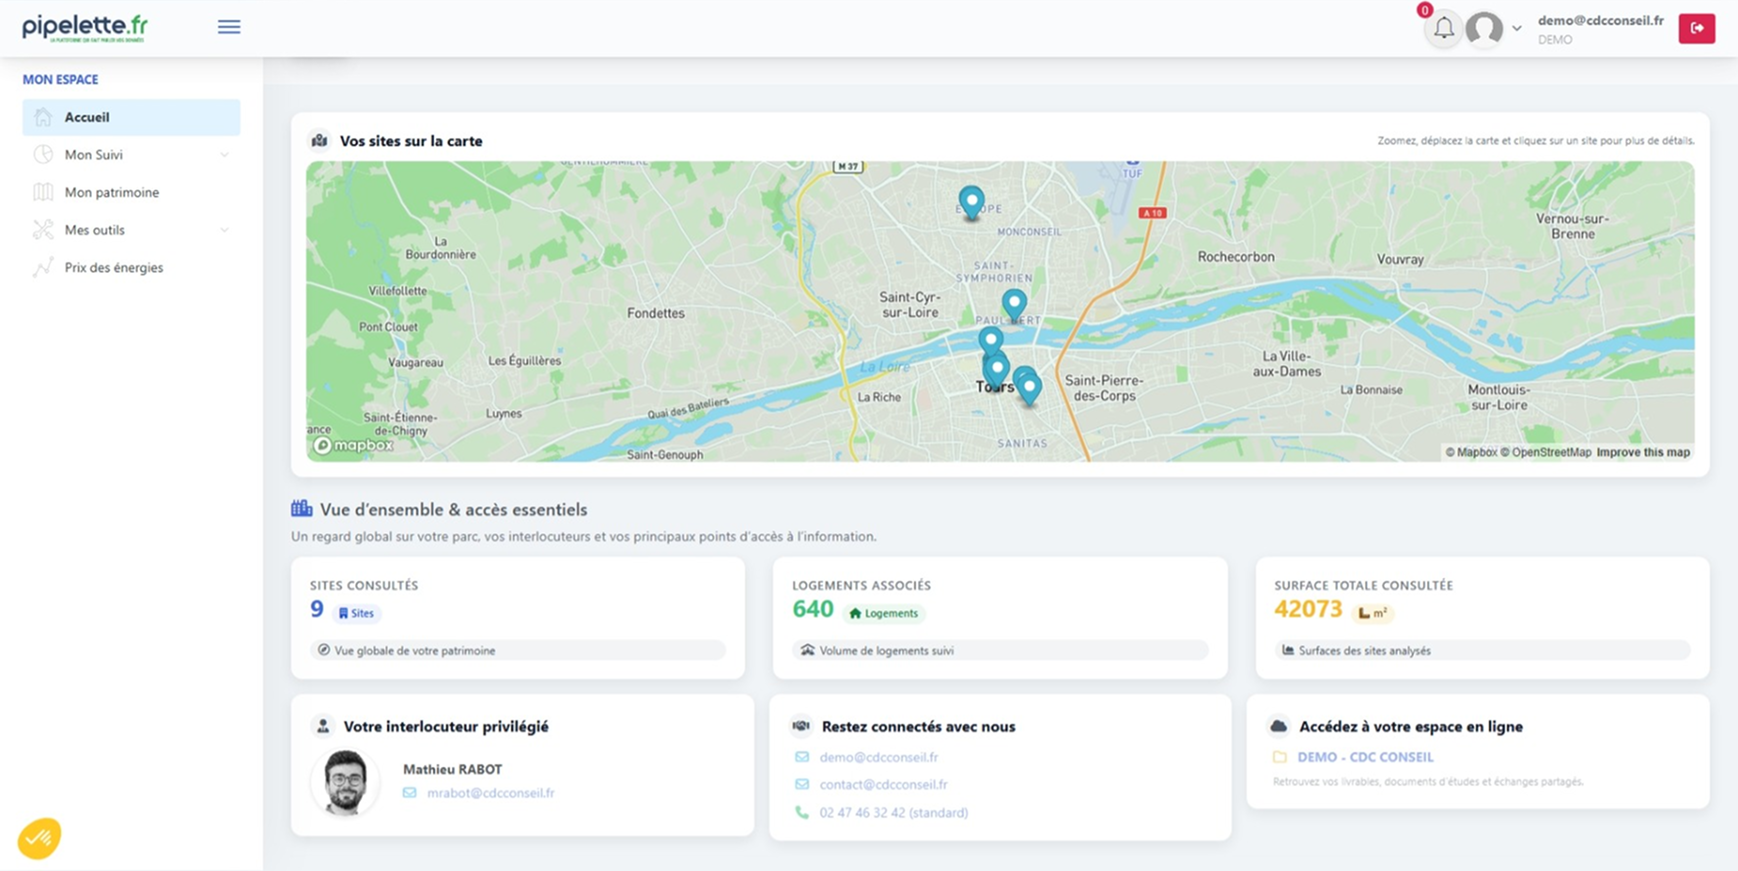Screen dimensions: 1738x871
Task: Open the notifications bell
Action: pyautogui.click(x=1443, y=29)
